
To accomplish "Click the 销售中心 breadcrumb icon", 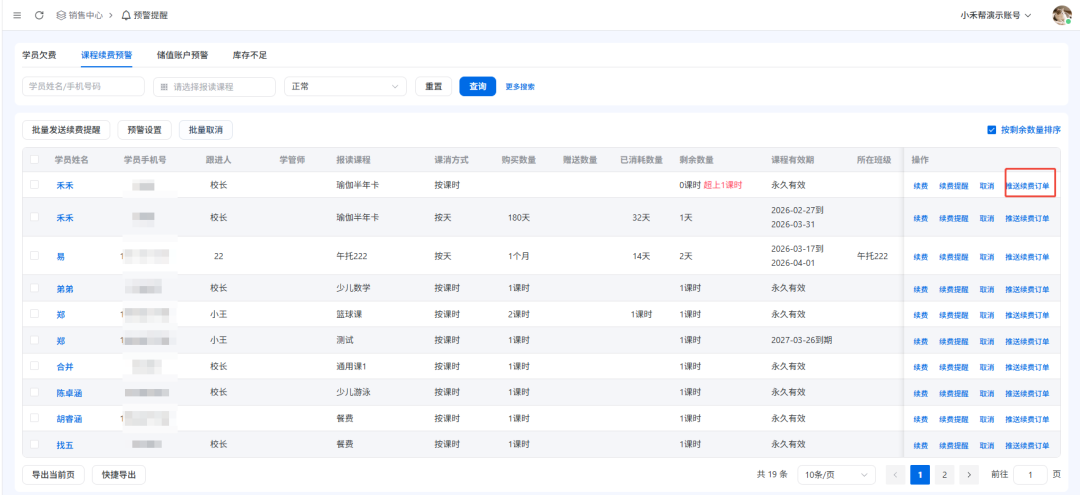I will tap(61, 15).
